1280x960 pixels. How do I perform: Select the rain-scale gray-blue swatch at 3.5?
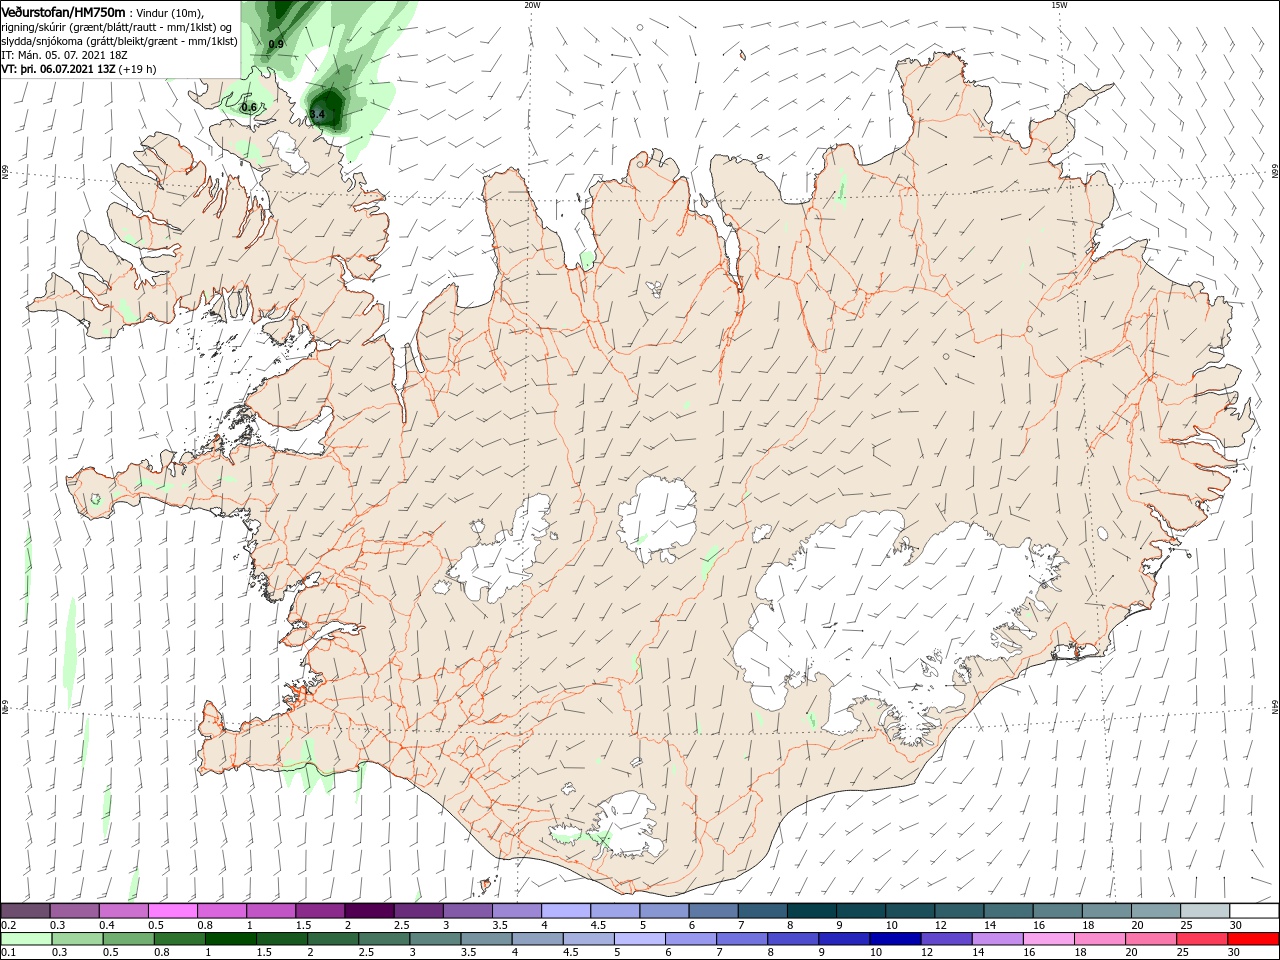coord(486,939)
